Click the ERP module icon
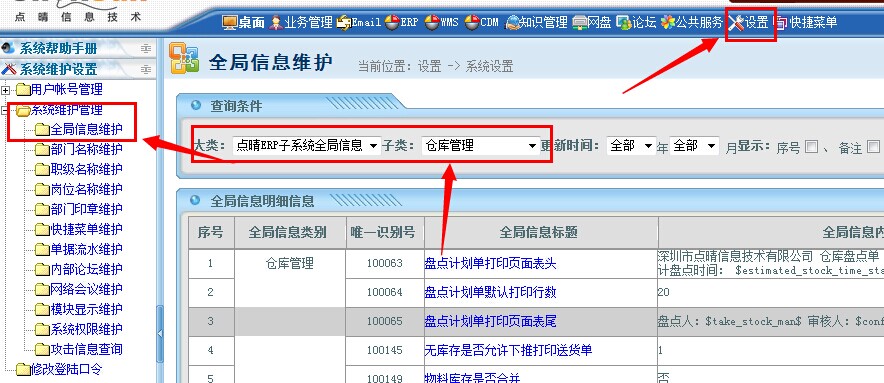This screenshot has width=884, height=383. point(392,23)
